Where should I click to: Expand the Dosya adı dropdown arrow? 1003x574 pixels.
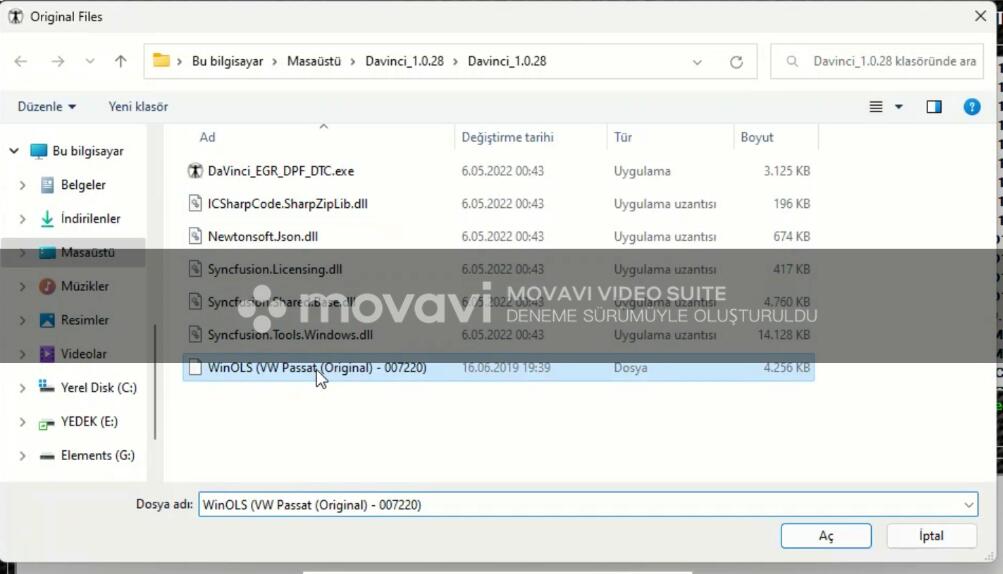click(x=968, y=505)
